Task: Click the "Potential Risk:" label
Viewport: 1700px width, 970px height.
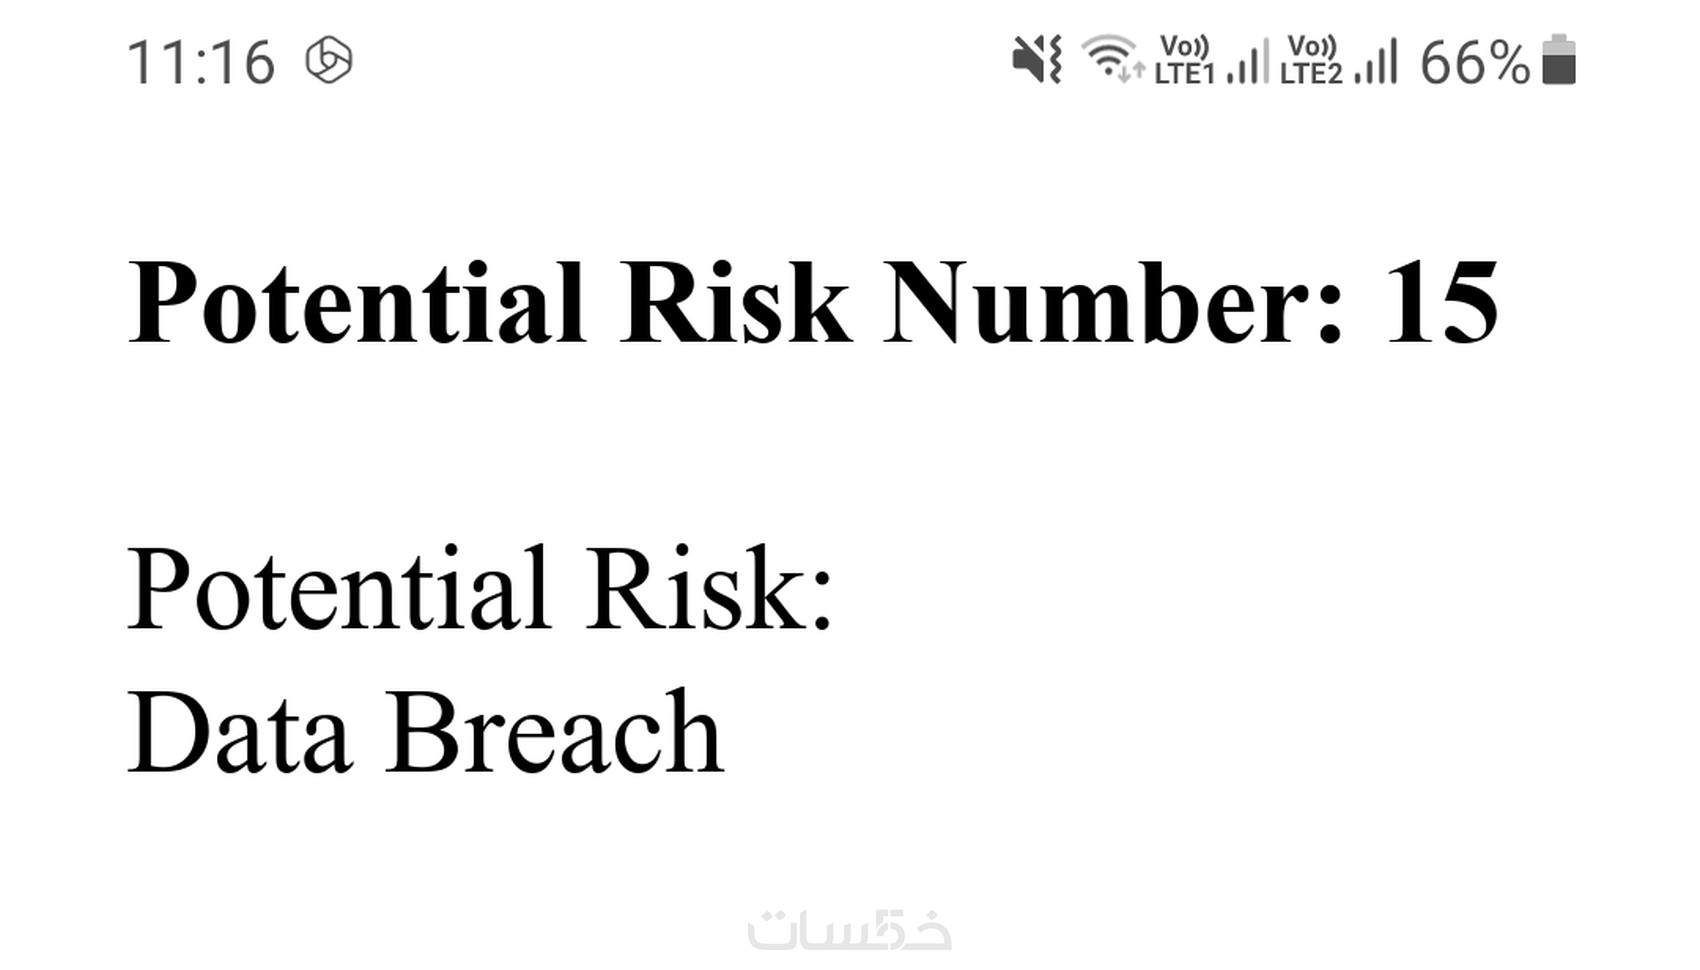Action: (480, 588)
